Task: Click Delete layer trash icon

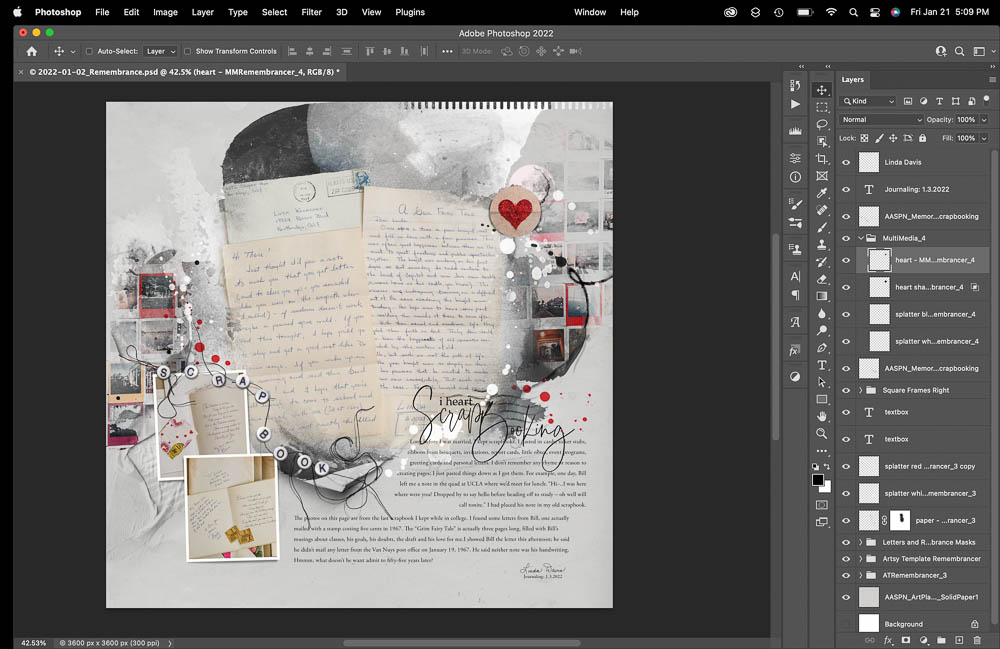Action: point(977,640)
